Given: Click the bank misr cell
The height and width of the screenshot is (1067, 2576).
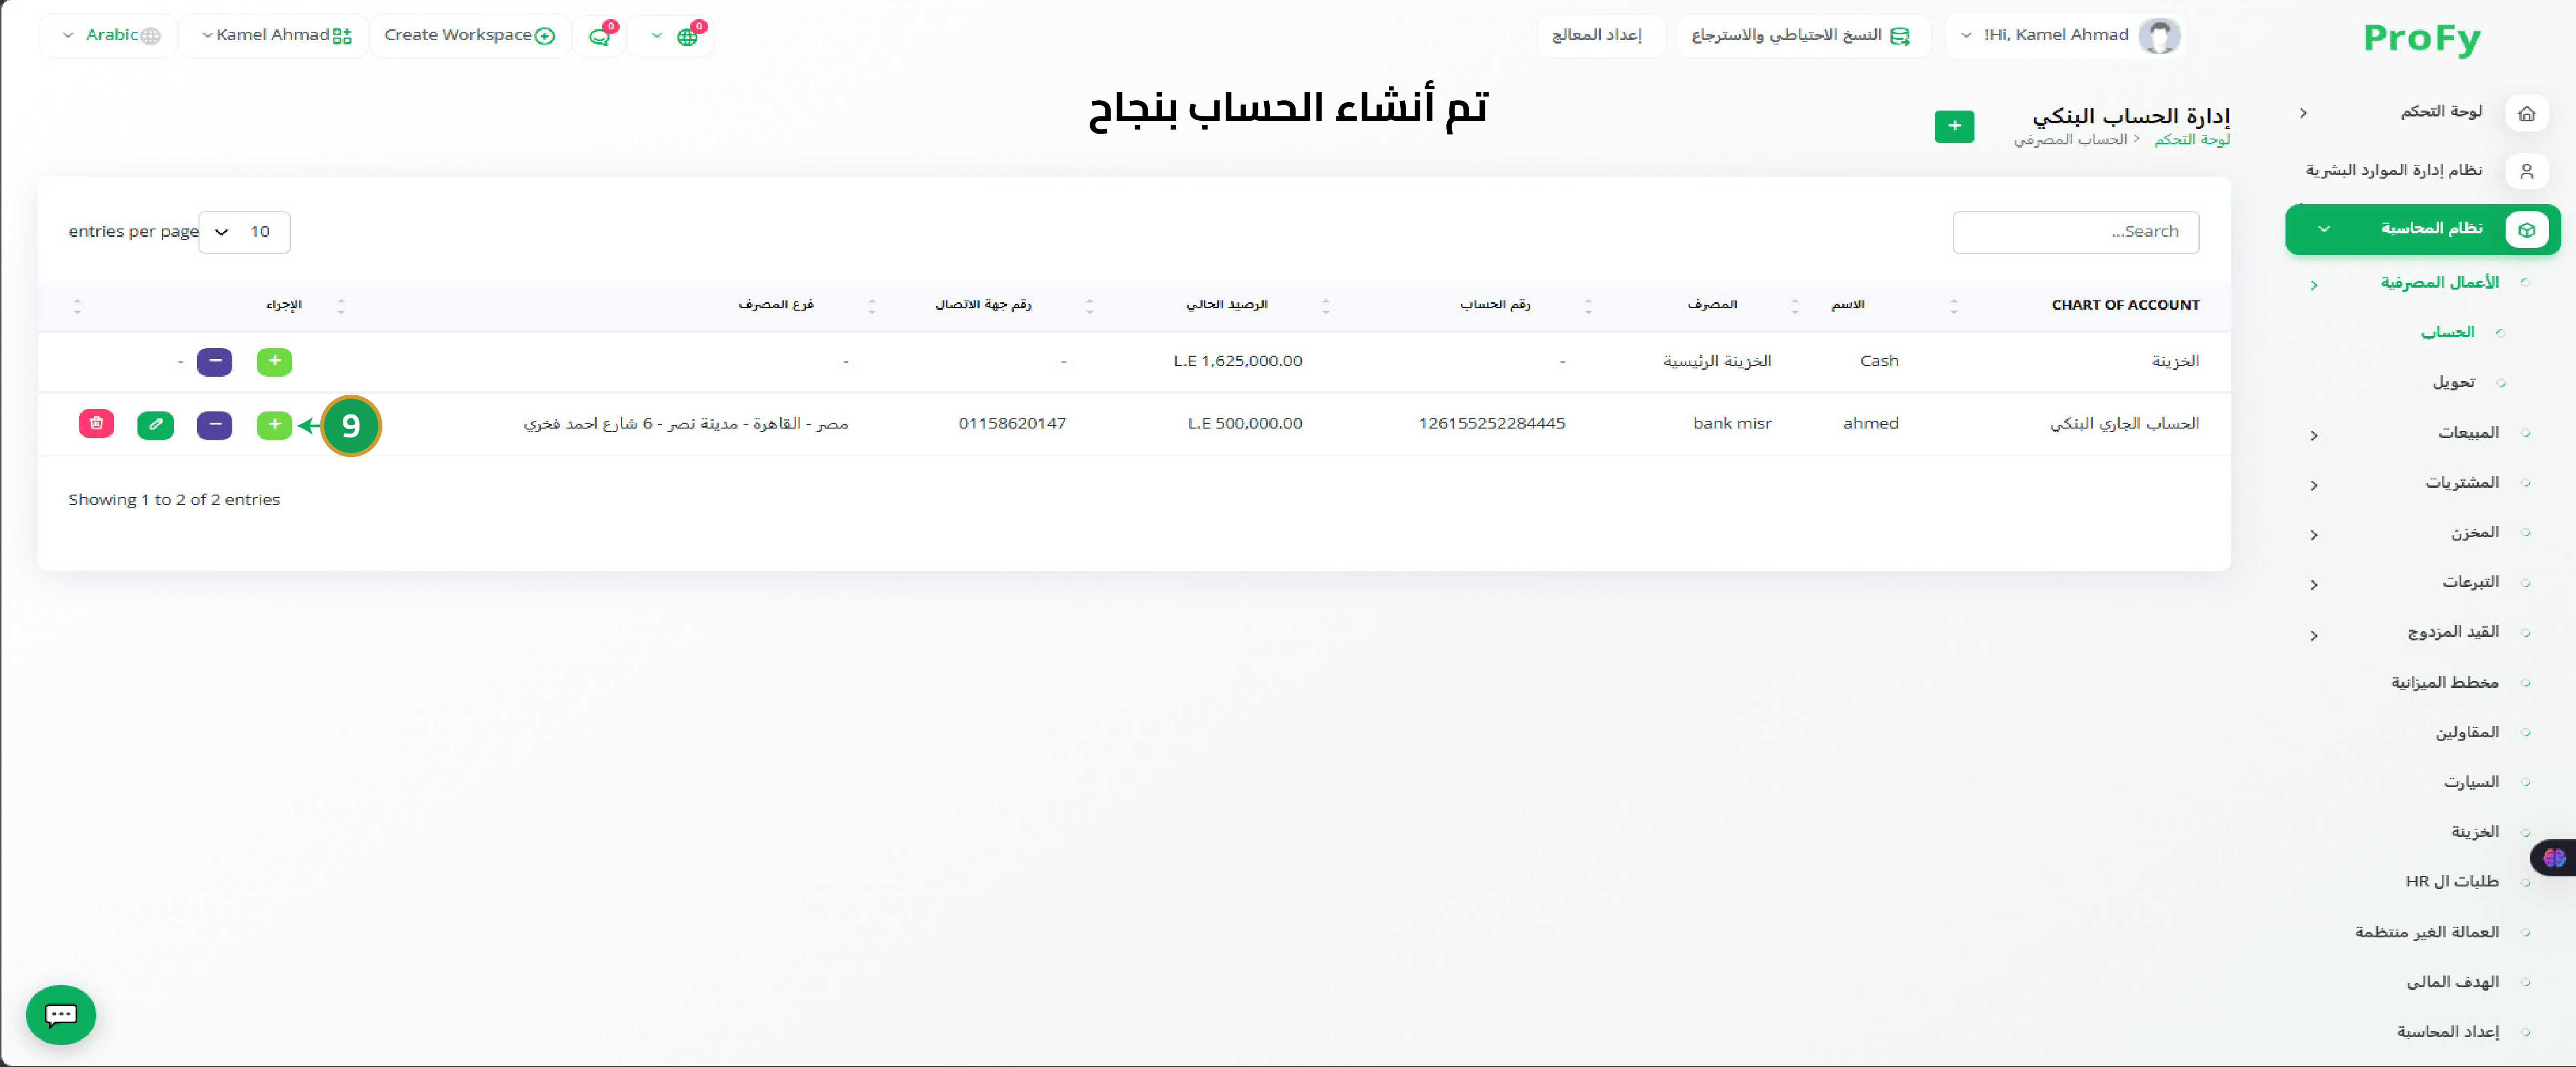Looking at the screenshot, I should click(1732, 424).
